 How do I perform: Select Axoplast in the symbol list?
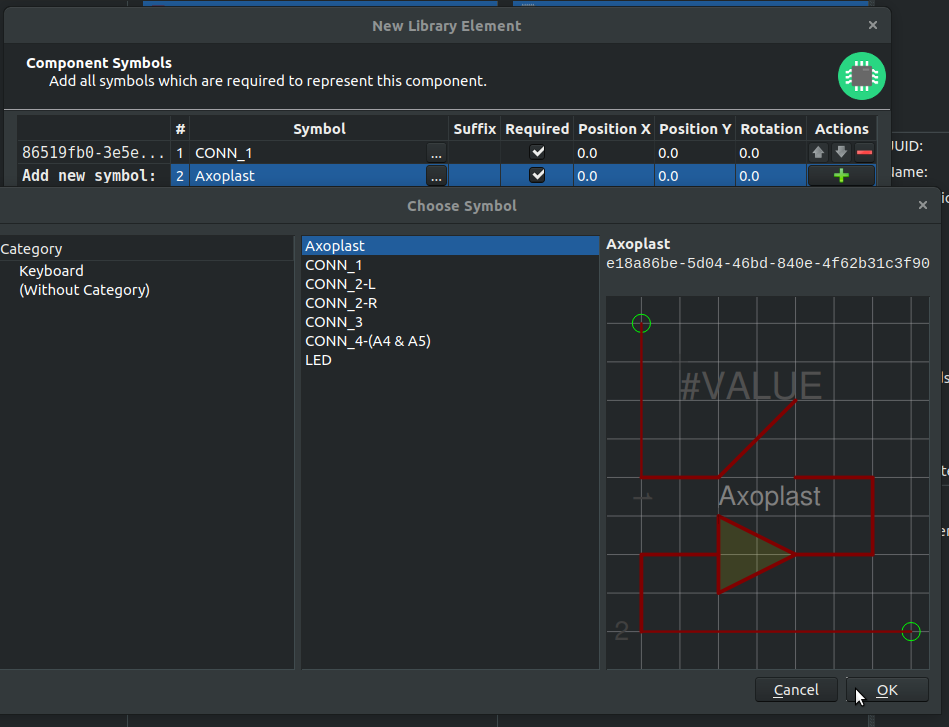click(x=450, y=246)
